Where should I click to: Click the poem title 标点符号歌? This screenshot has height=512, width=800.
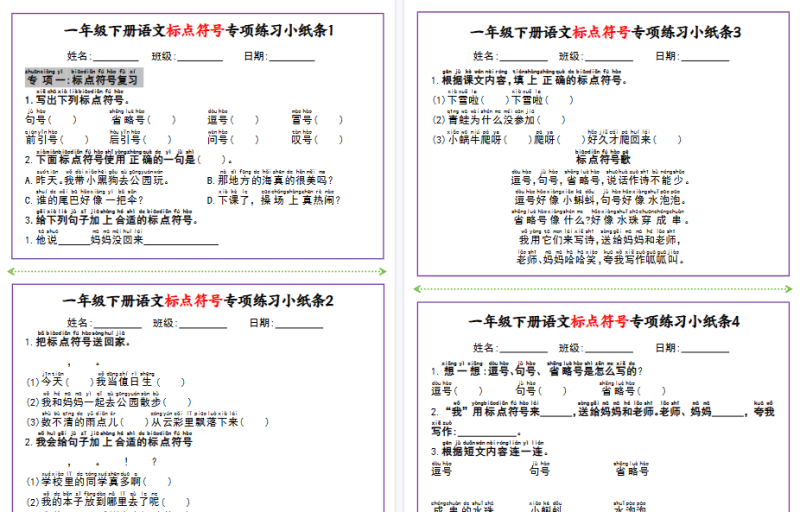[603, 160]
